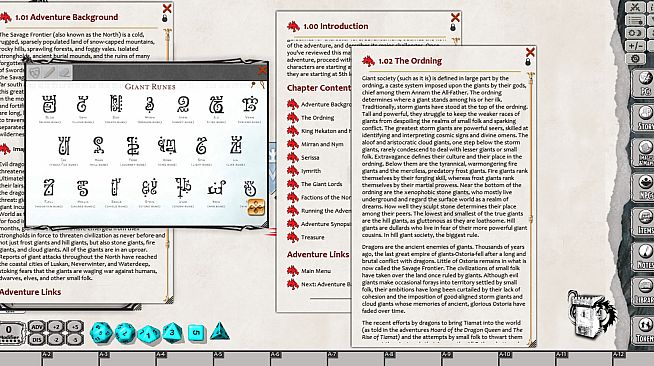This screenshot has height=366, width=654.
Task: Open the list options icon in sidebar
Action: pos(635,20)
